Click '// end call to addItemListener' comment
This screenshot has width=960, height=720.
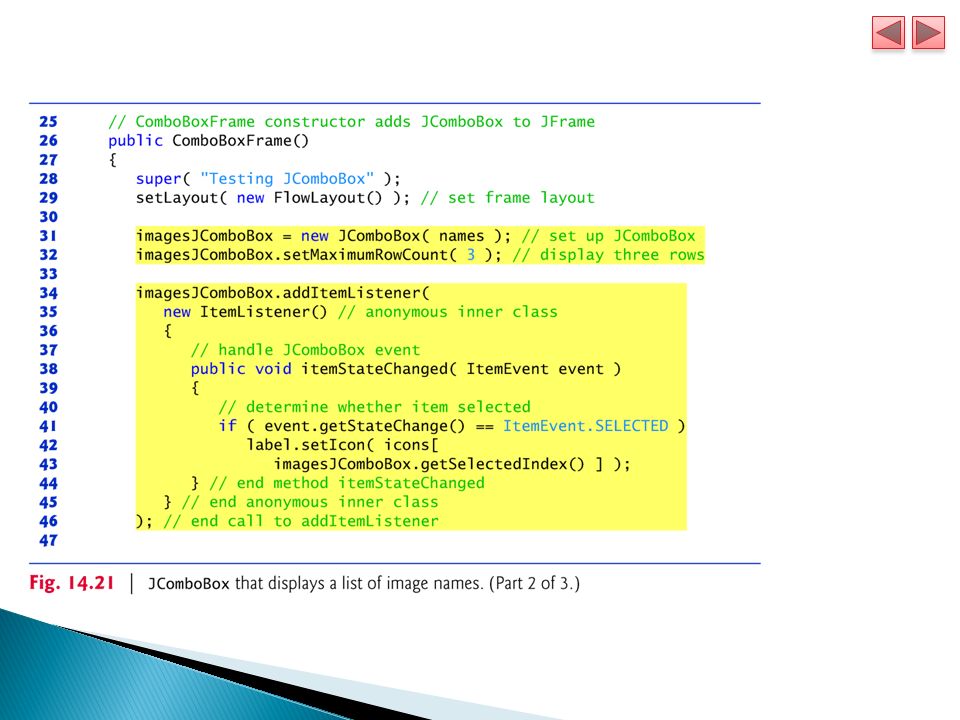(x=301, y=520)
